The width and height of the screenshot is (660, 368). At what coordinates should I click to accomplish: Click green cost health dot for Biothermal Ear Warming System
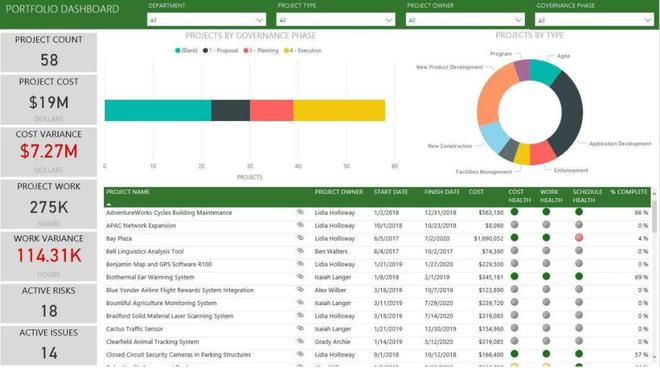(x=514, y=276)
